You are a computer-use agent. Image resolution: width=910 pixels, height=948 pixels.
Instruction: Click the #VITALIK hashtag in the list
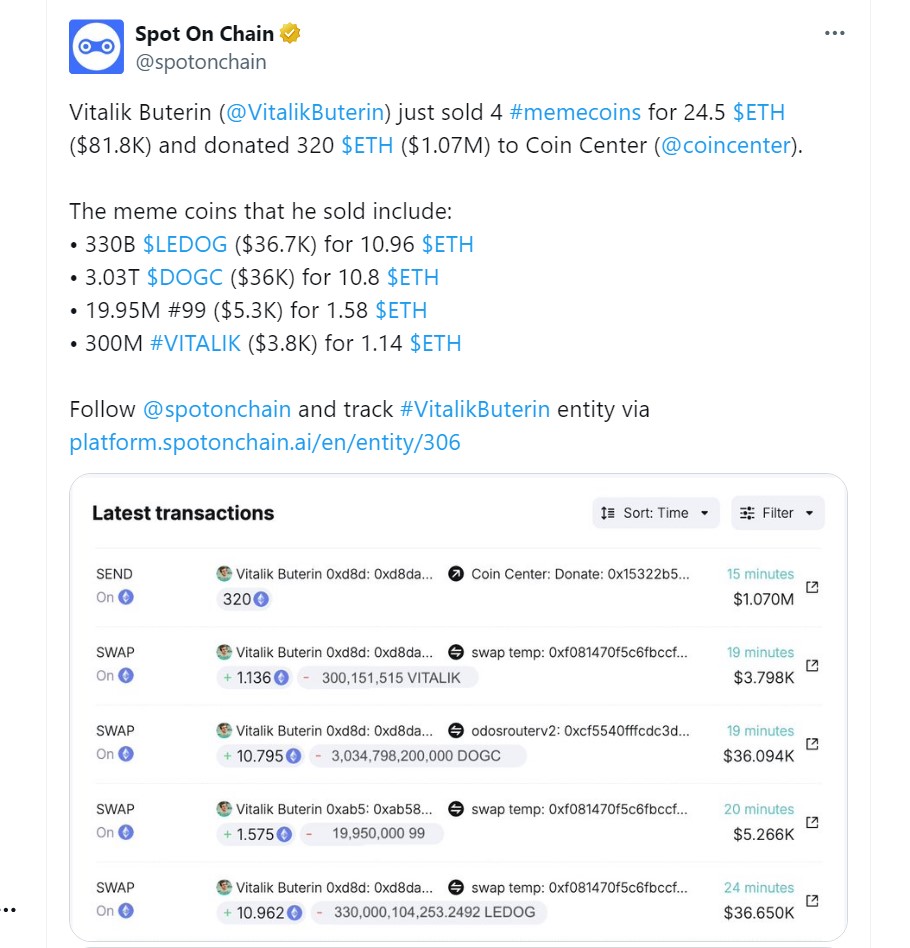(x=195, y=343)
